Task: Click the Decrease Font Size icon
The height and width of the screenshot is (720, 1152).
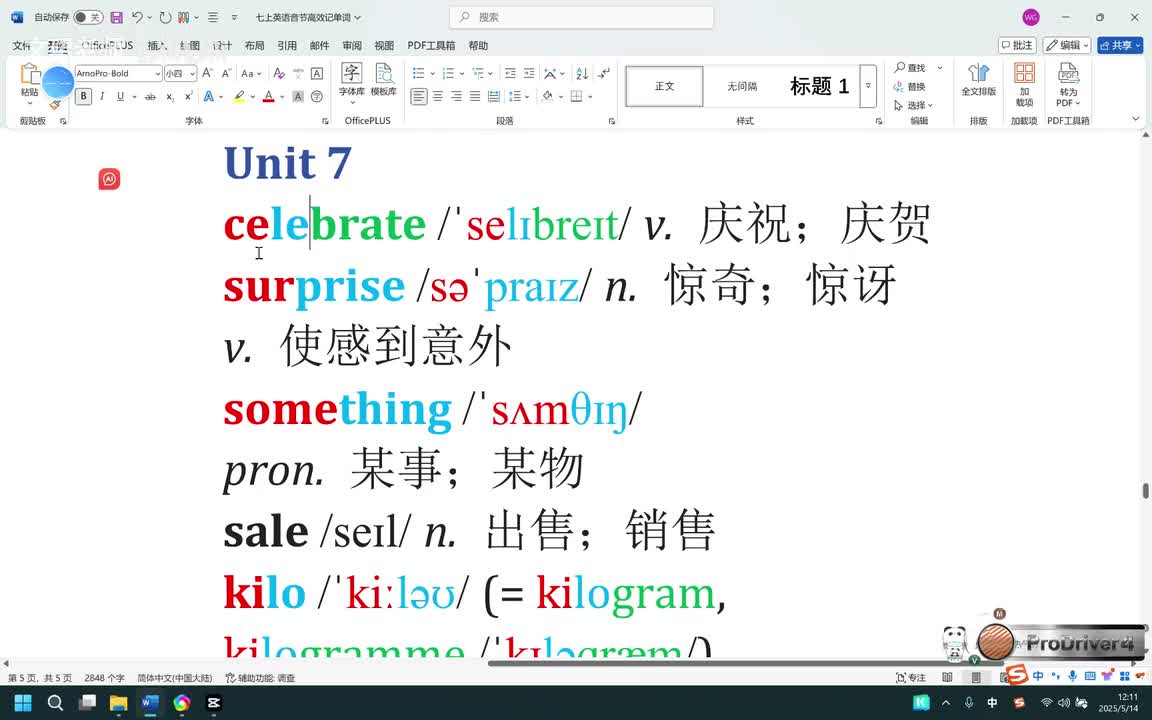Action: point(226,73)
